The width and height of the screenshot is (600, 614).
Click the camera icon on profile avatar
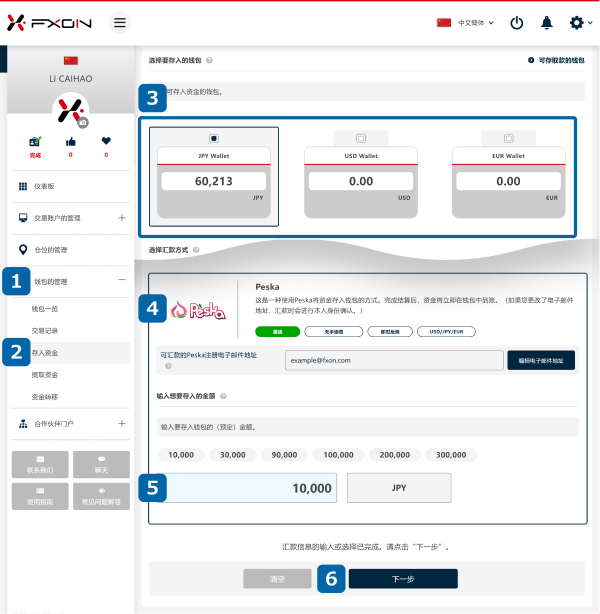pyautogui.click(x=83, y=122)
